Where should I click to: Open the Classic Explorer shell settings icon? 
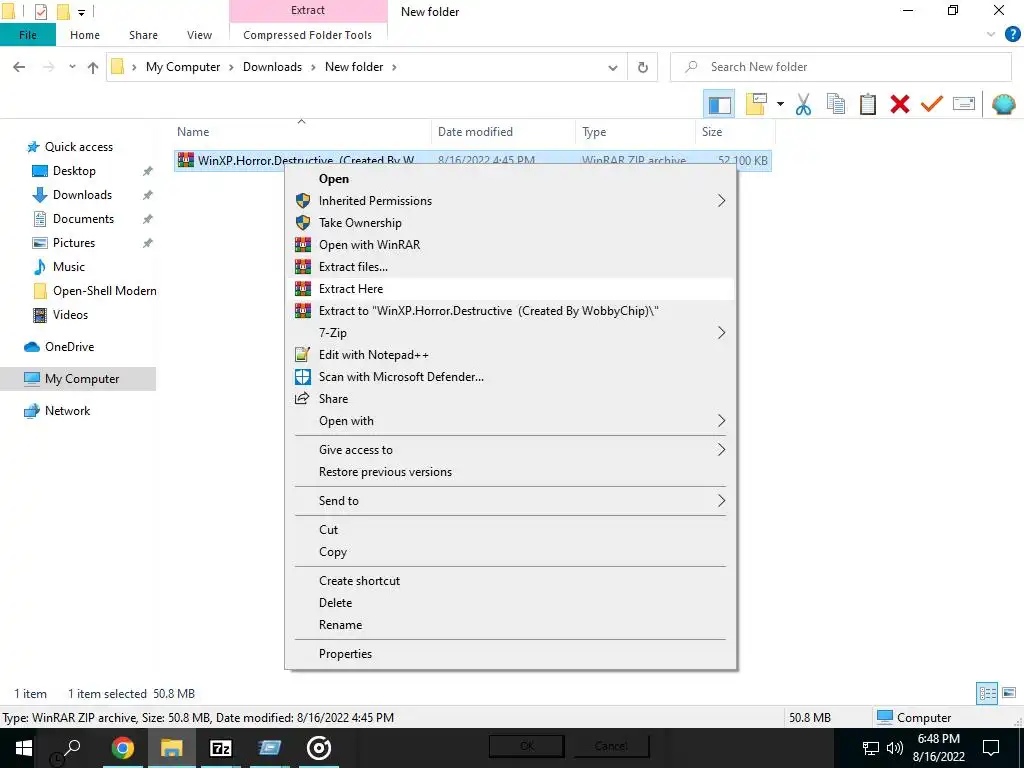click(1003, 104)
